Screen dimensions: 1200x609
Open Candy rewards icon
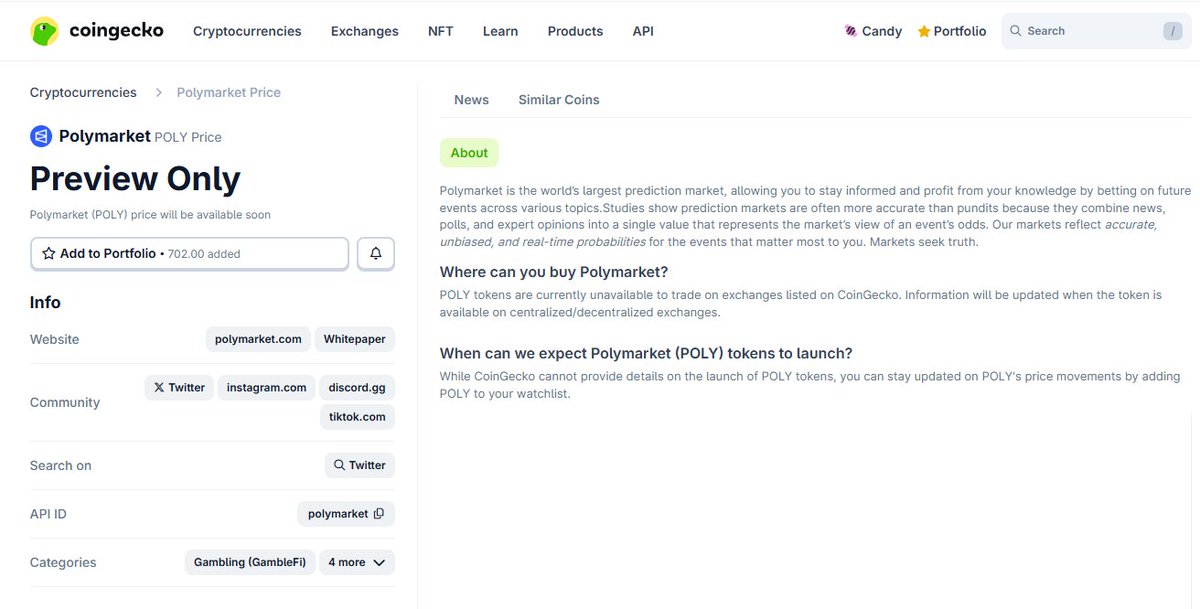851,31
